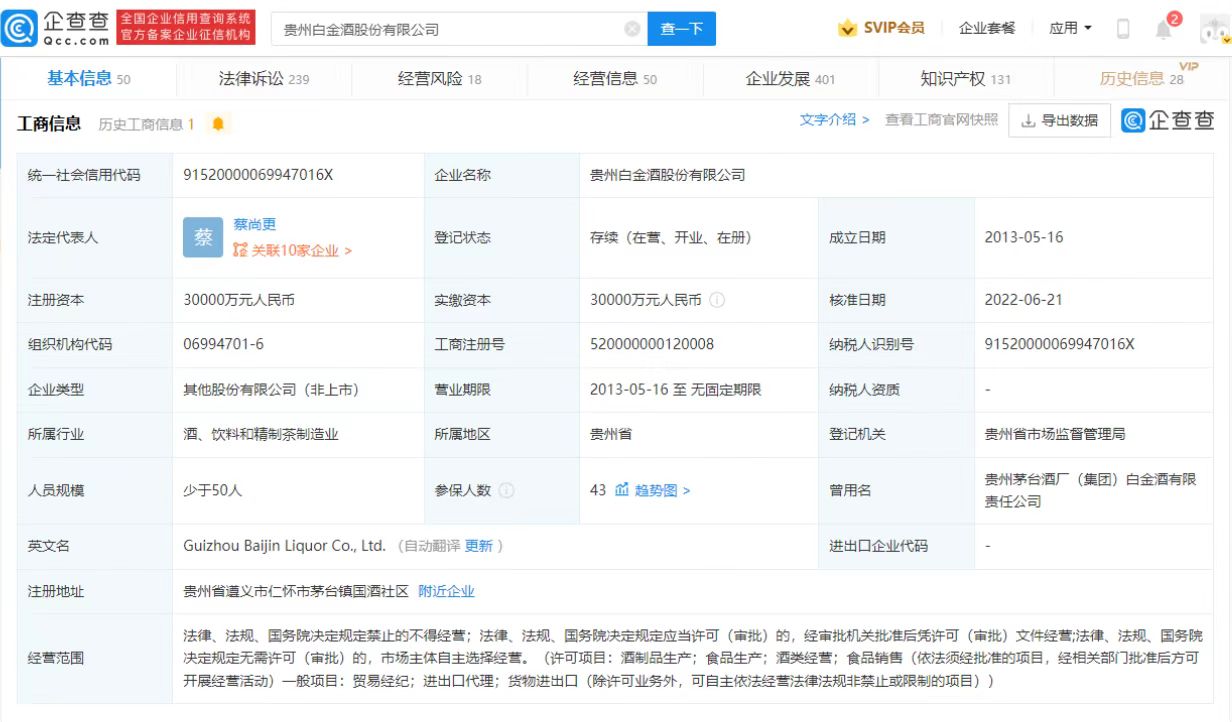
Task: Select industry 酒、饮料和精制茶制造业
Action: [261, 434]
